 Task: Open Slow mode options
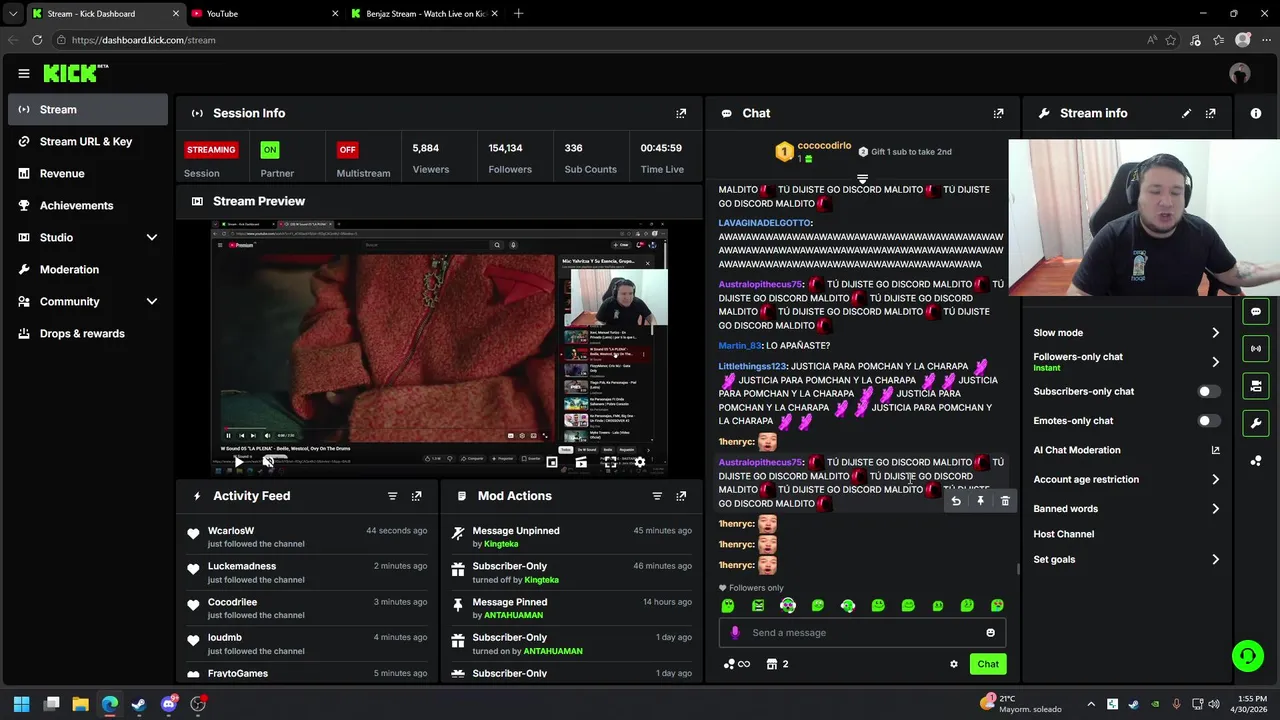[x=1126, y=333]
